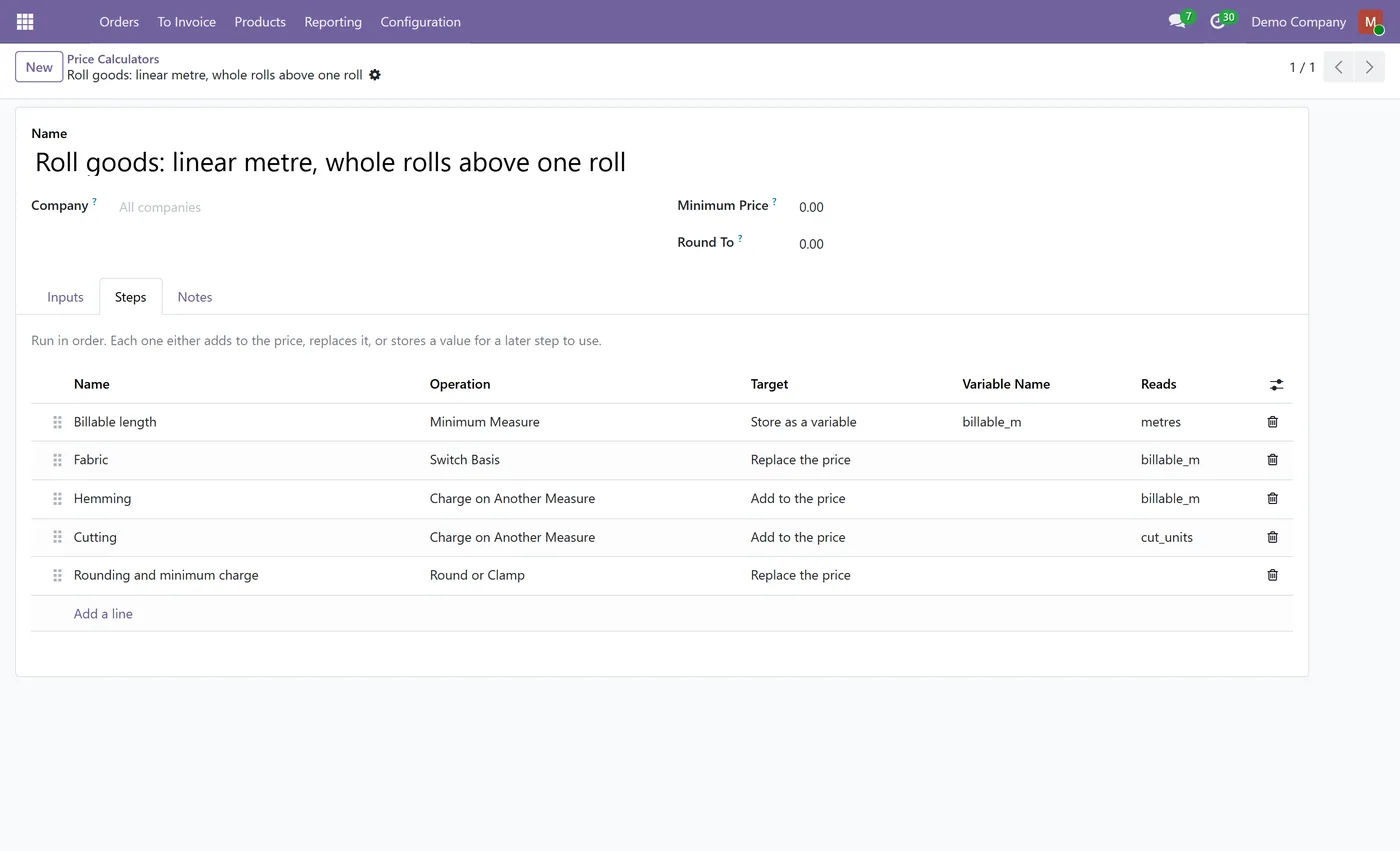1400x851 pixels.
Task: Switch to the Notes tab
Action: [195, 297]
